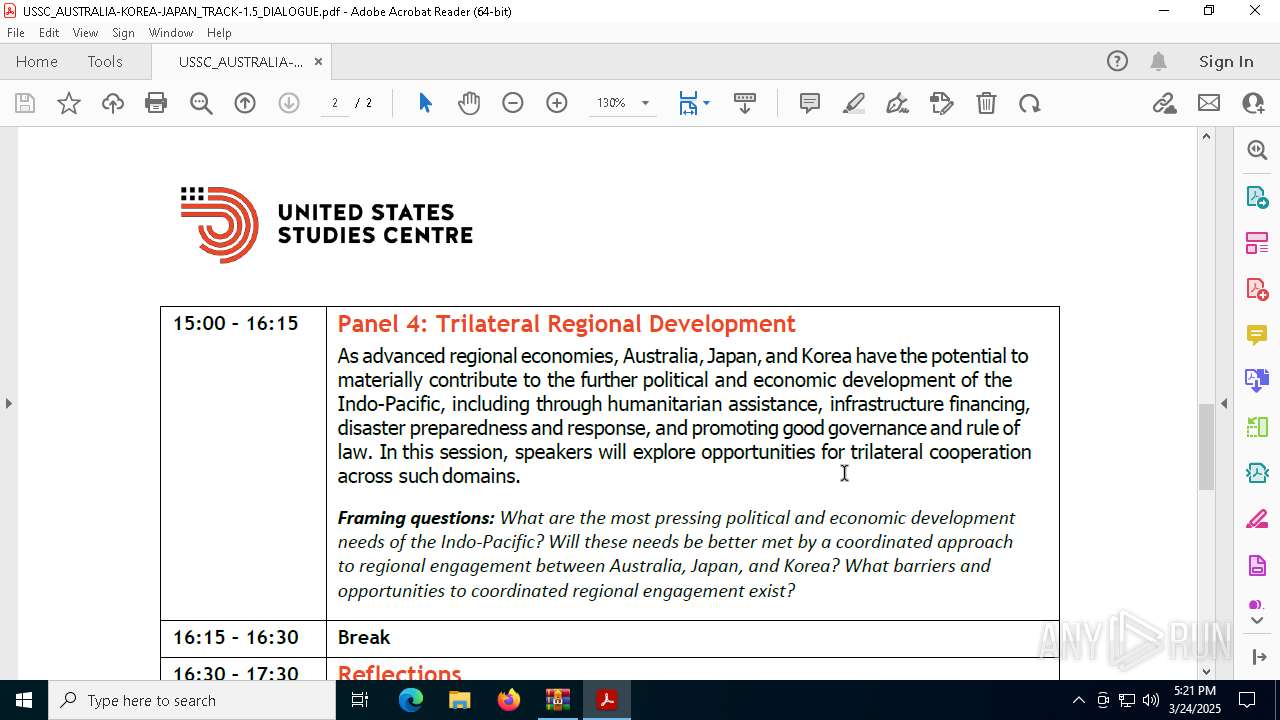Click the page number input field
Viewport: 1280px width, 720px height.
click(335, 103)
